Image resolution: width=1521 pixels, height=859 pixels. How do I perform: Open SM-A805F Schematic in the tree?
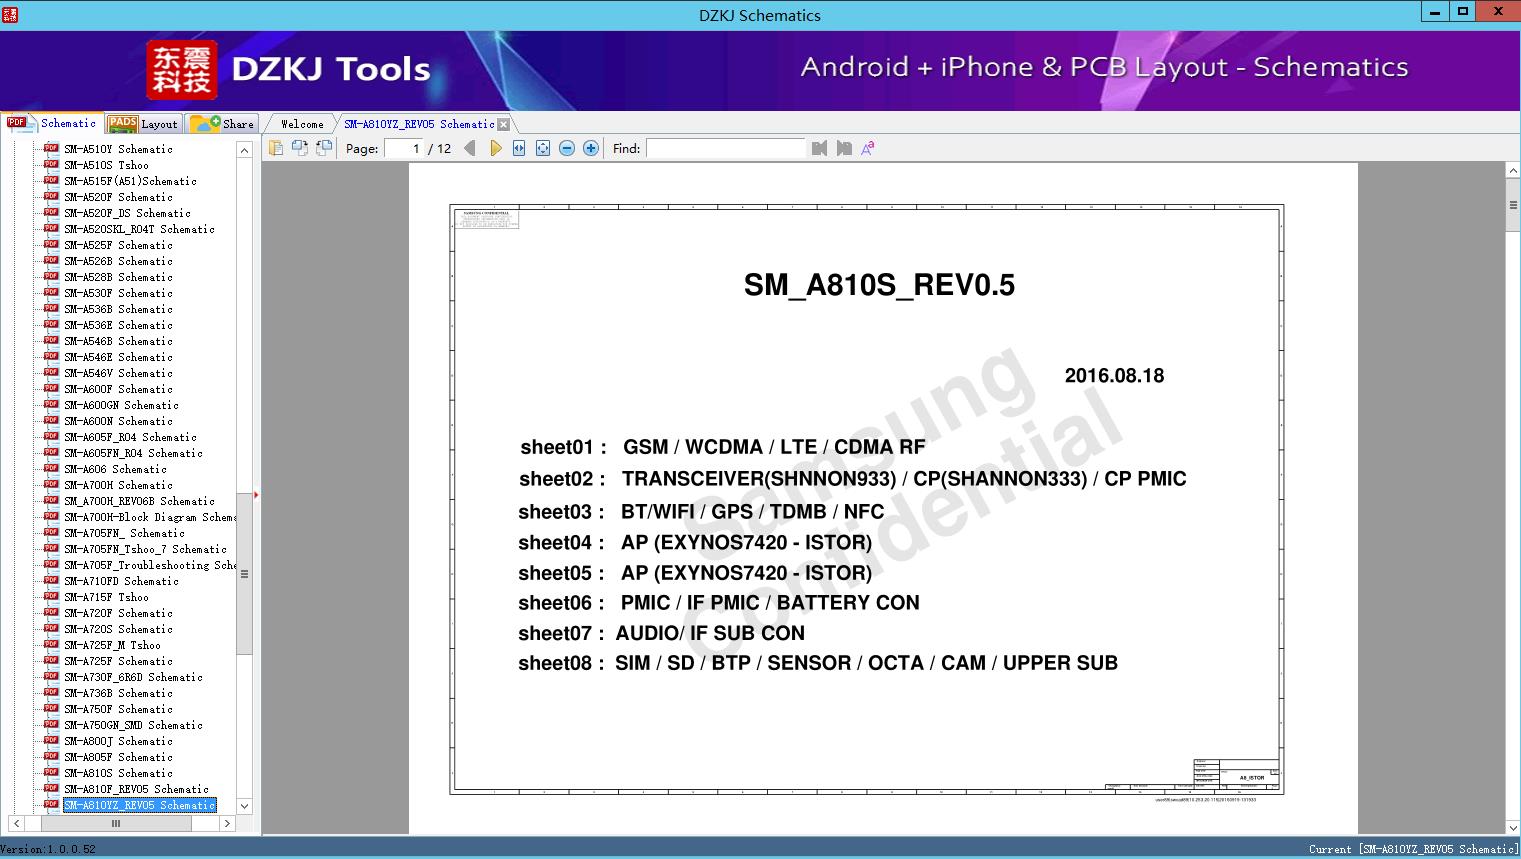(x=118, y=757)
